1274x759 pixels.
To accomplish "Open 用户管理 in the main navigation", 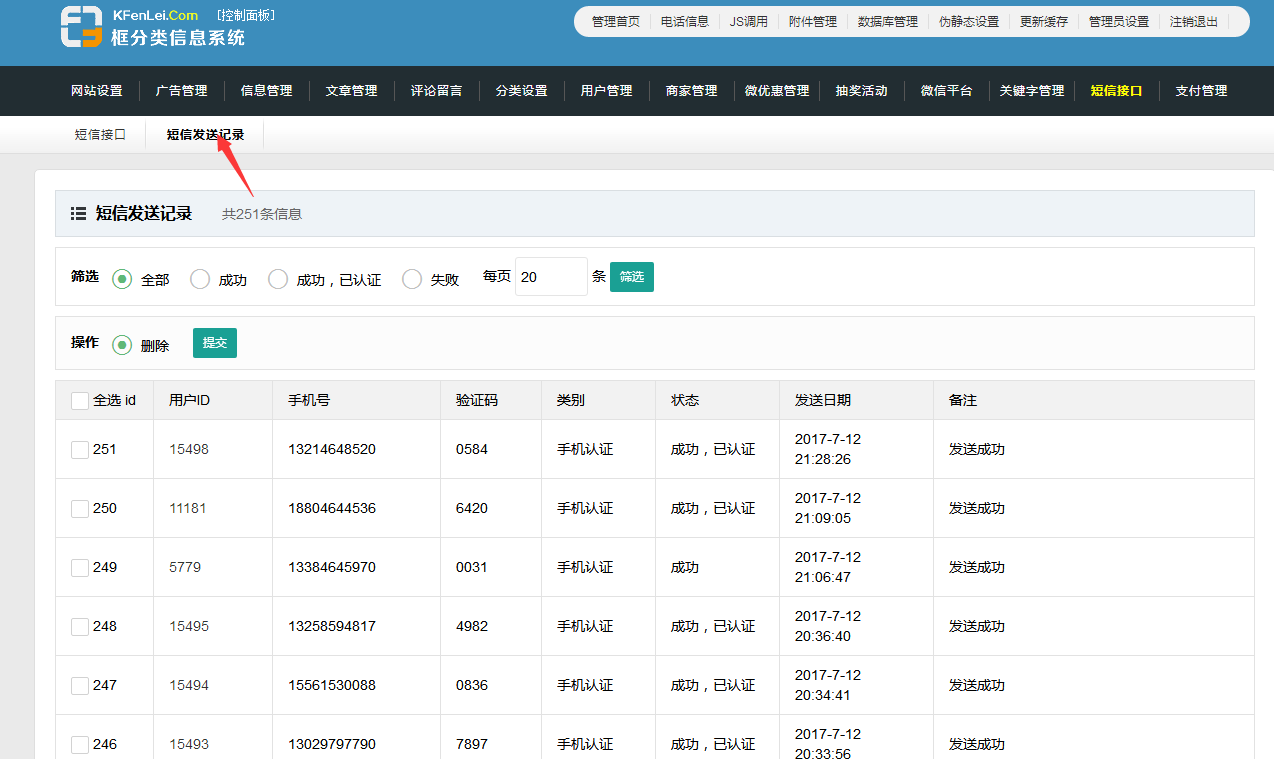I will 606,91.
